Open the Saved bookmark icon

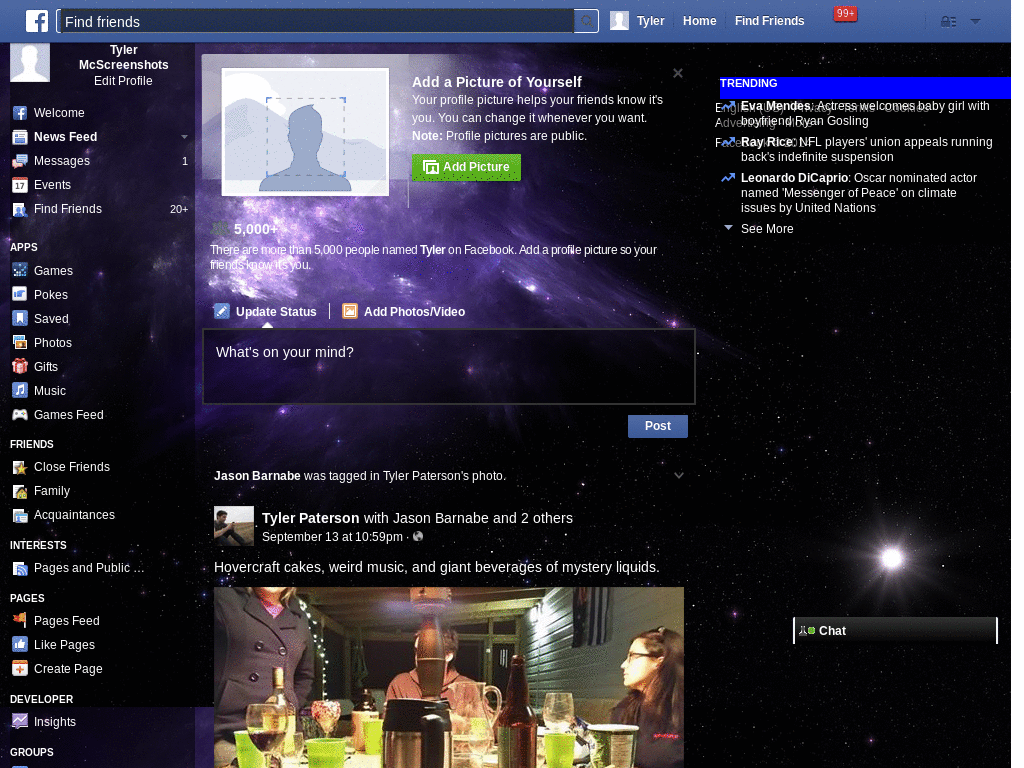[20, 319]
